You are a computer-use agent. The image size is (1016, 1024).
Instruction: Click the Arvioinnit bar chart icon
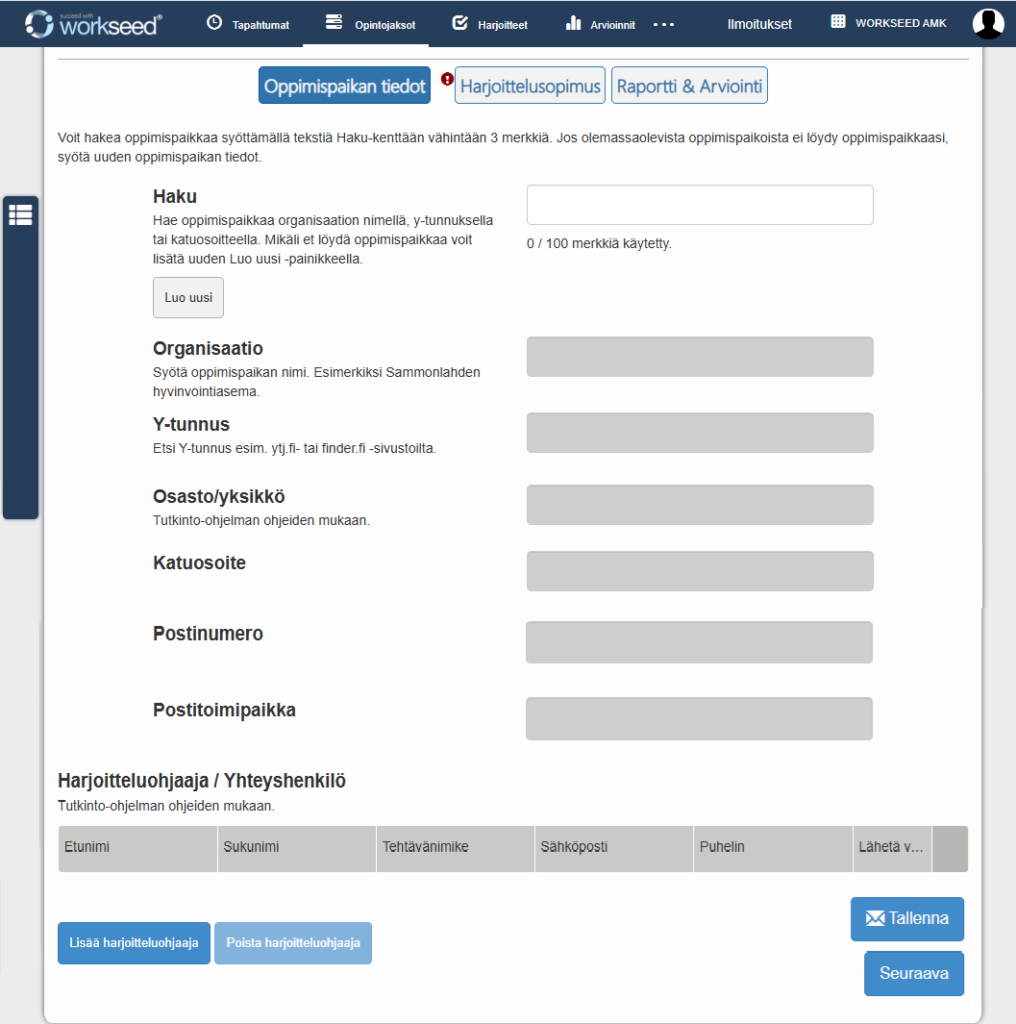point(573,23)
